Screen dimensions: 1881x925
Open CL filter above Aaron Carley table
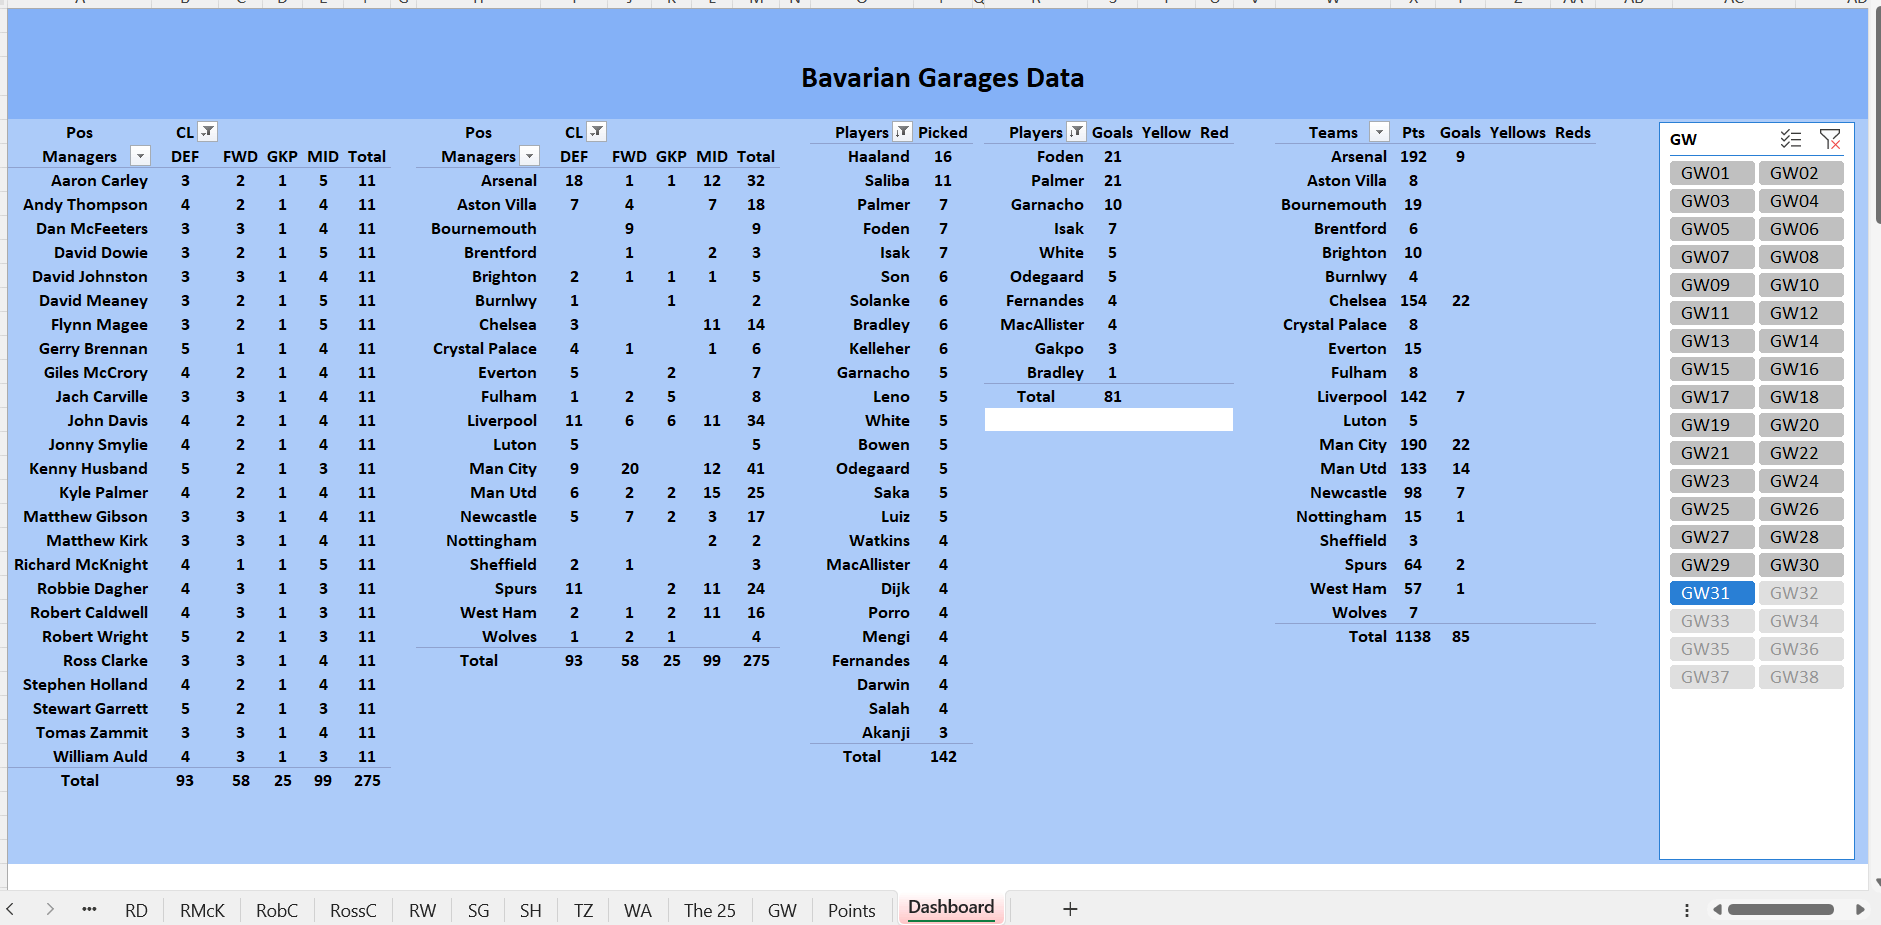[207, 131]
